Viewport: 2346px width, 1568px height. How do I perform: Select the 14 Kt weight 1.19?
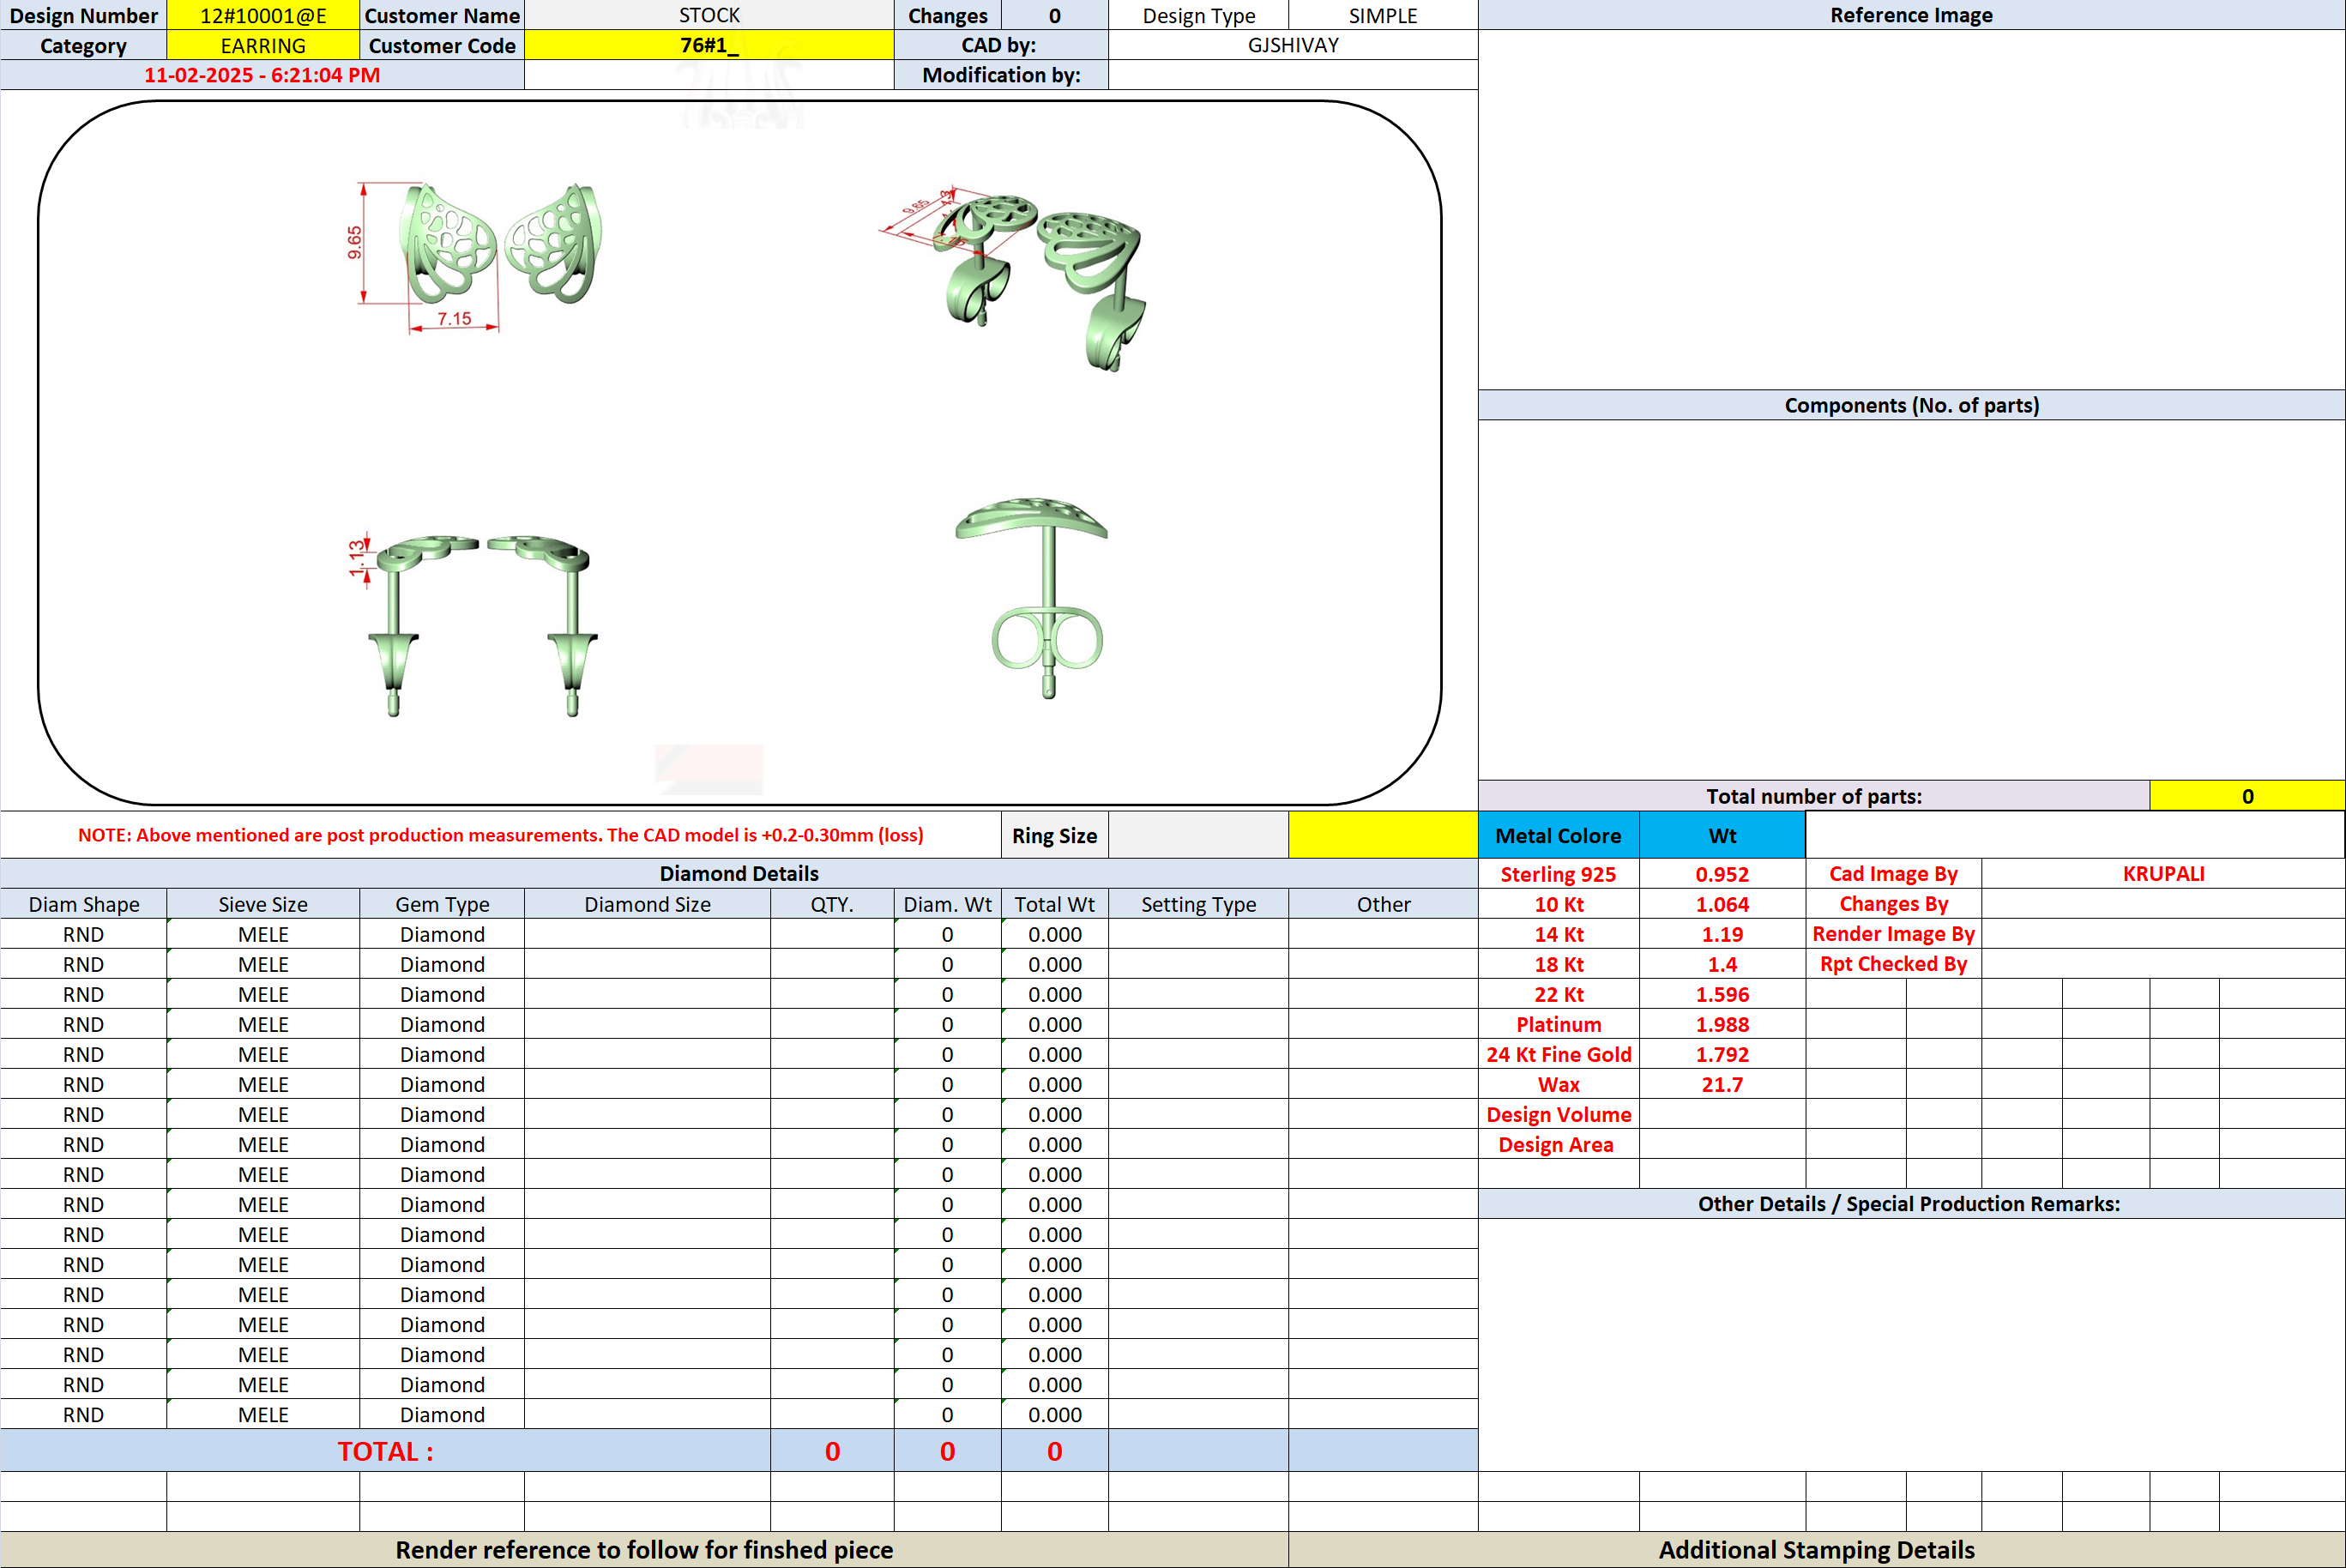point(1722,934)
